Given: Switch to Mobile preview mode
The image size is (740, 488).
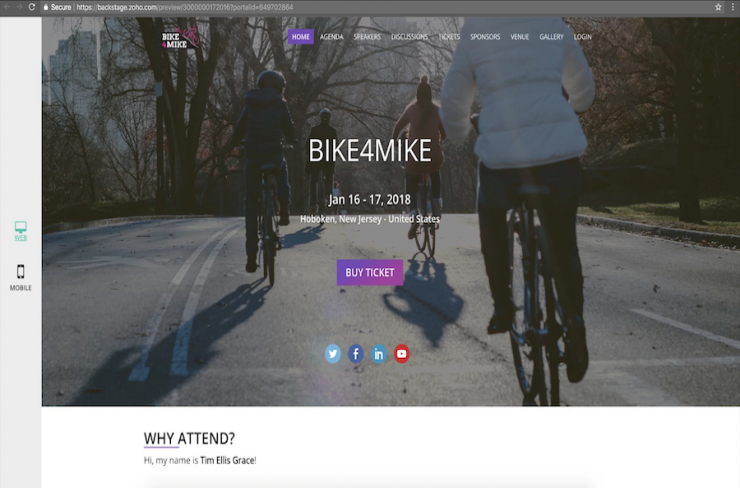Looking at the screenshot, I should pyautogui.click(x=20, y=278).
